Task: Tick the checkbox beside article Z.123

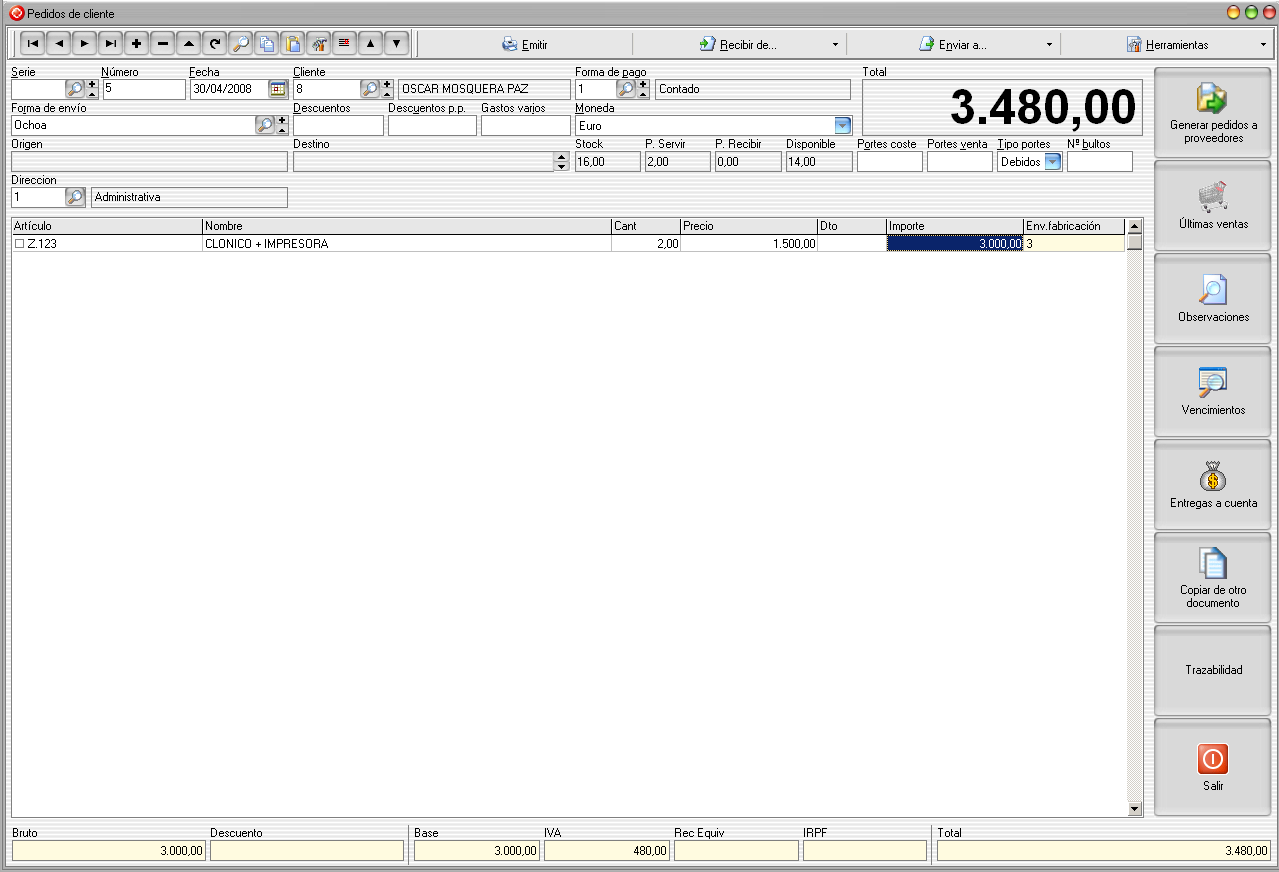Action: click(x=19, y=244)
